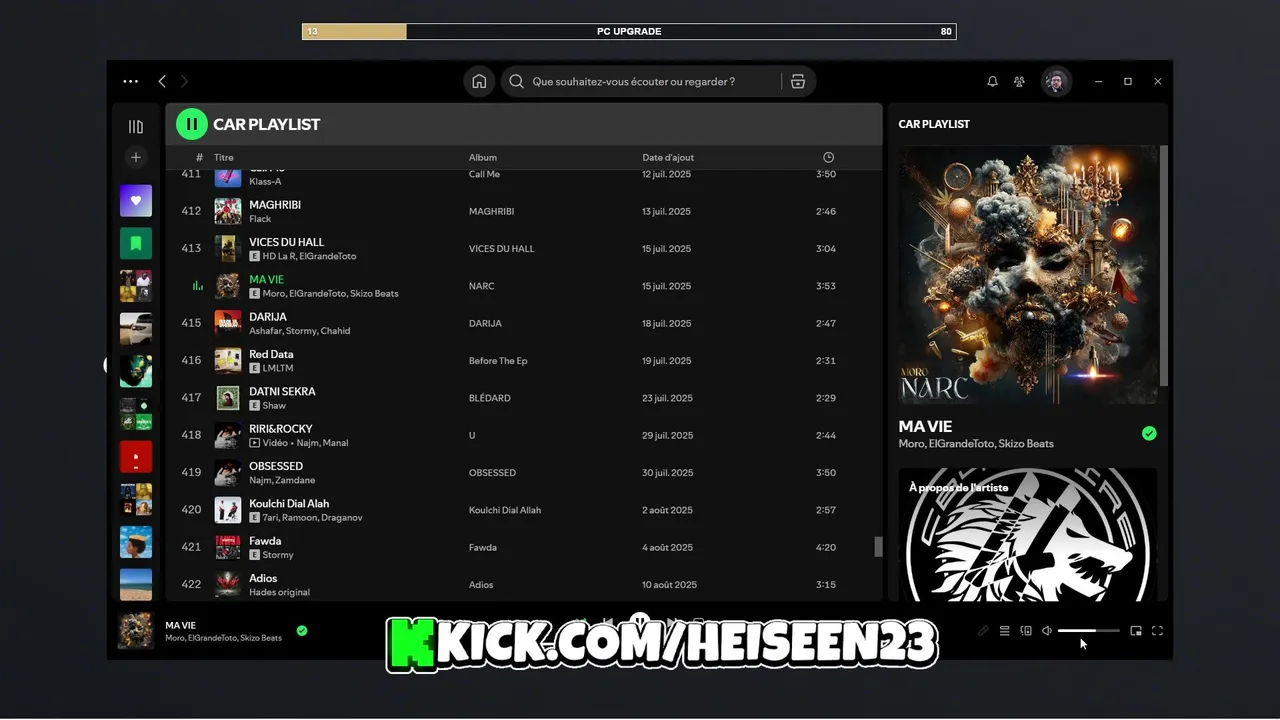Open the green bookmark Your Episodes item
Image resolution: width=1280 pixels, height=720 pixels.
point(136,243)
